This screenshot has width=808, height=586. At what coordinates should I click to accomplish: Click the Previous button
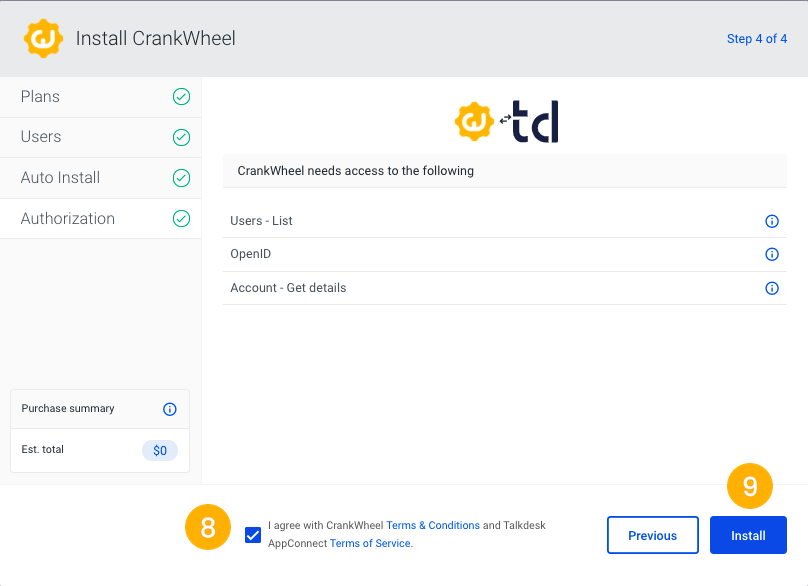[x=652, y=535]
